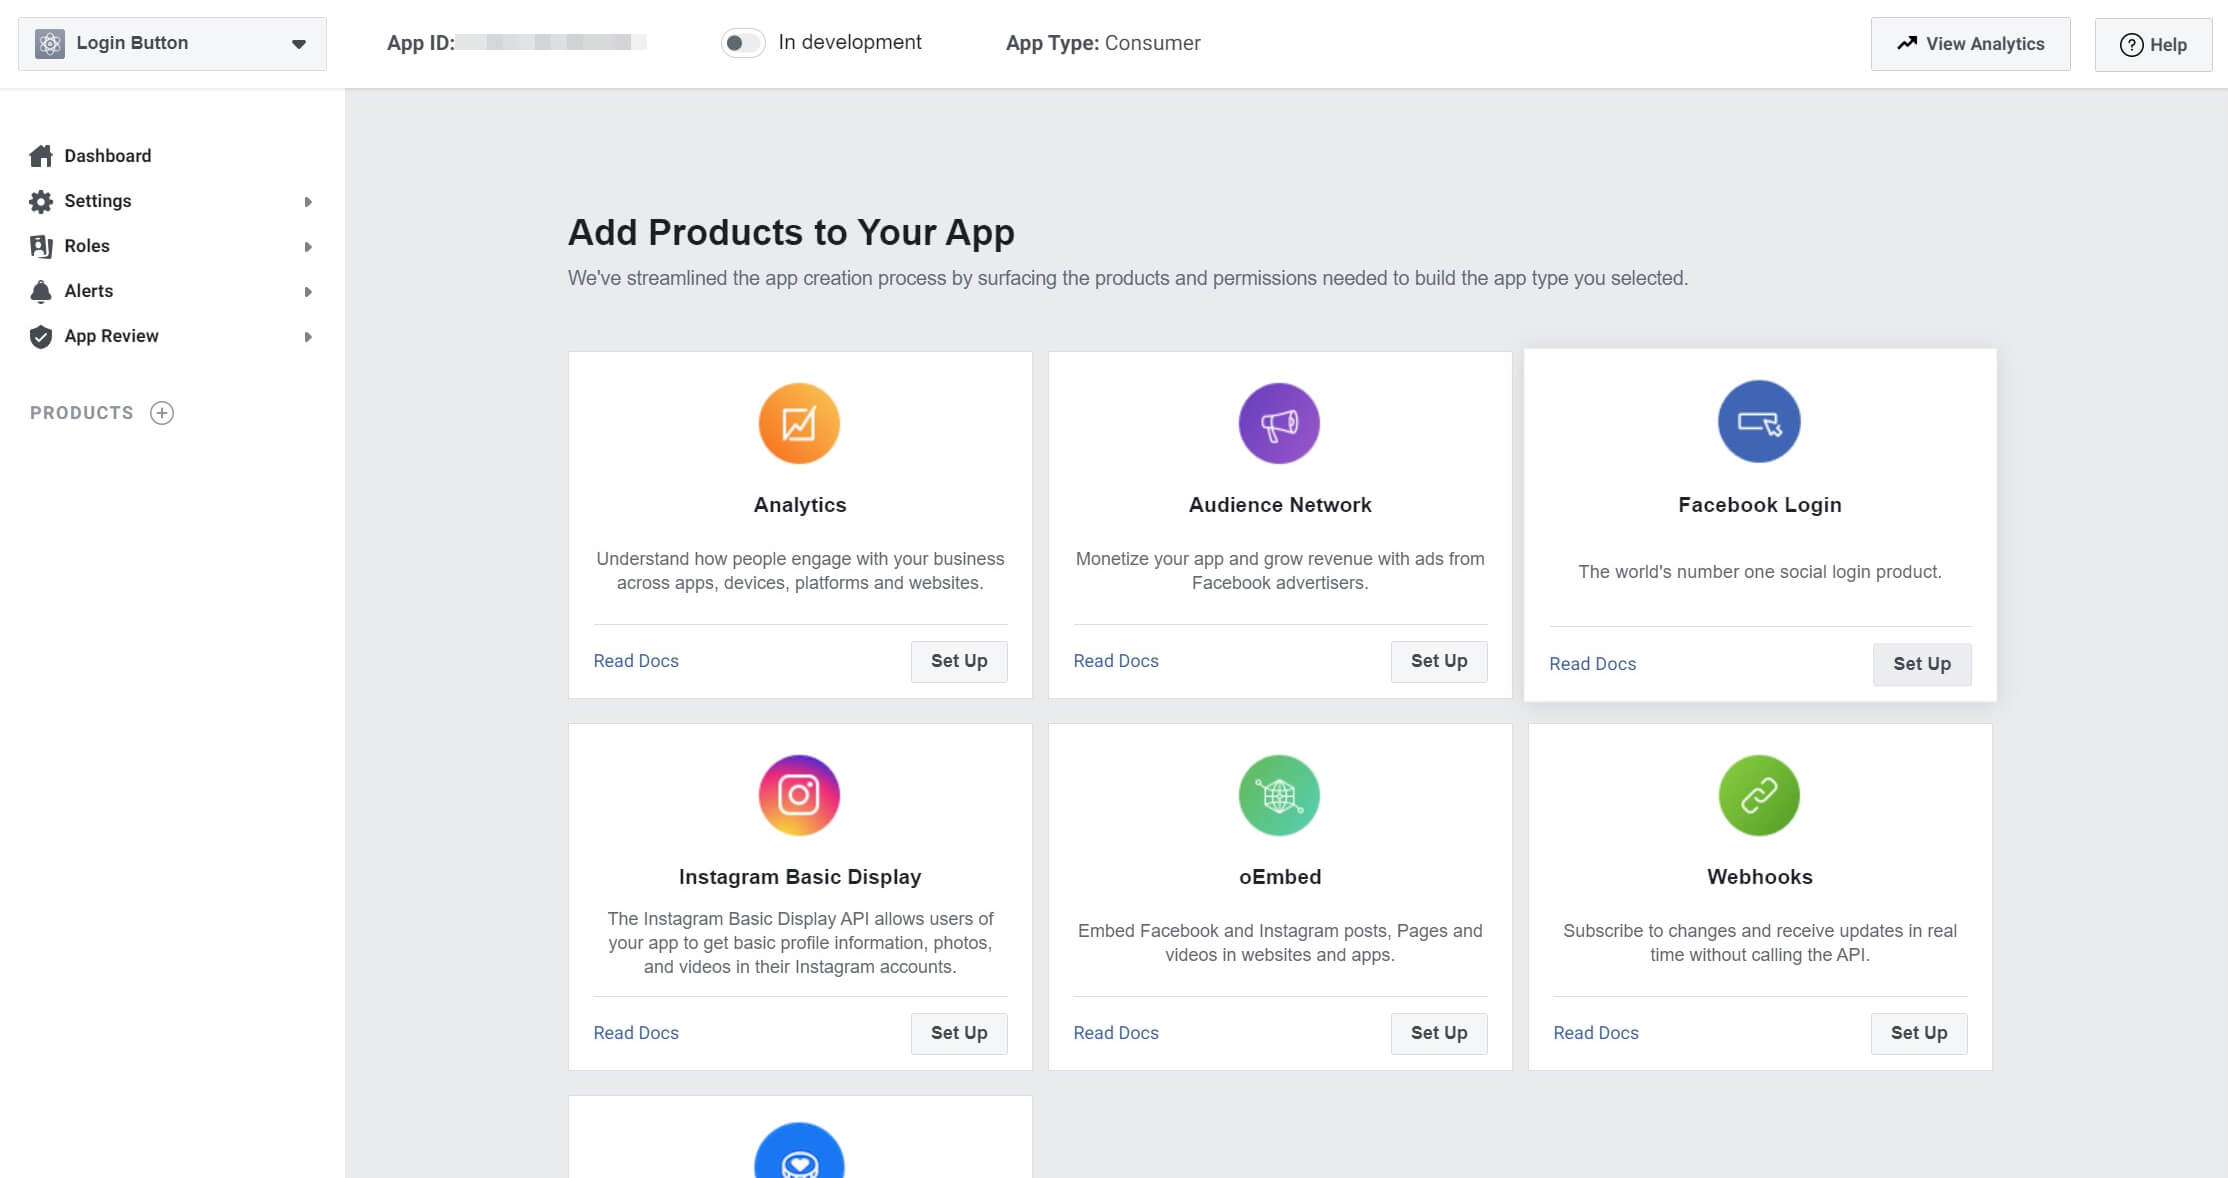Click the oEmbed globe icon

coord(1278,793)
